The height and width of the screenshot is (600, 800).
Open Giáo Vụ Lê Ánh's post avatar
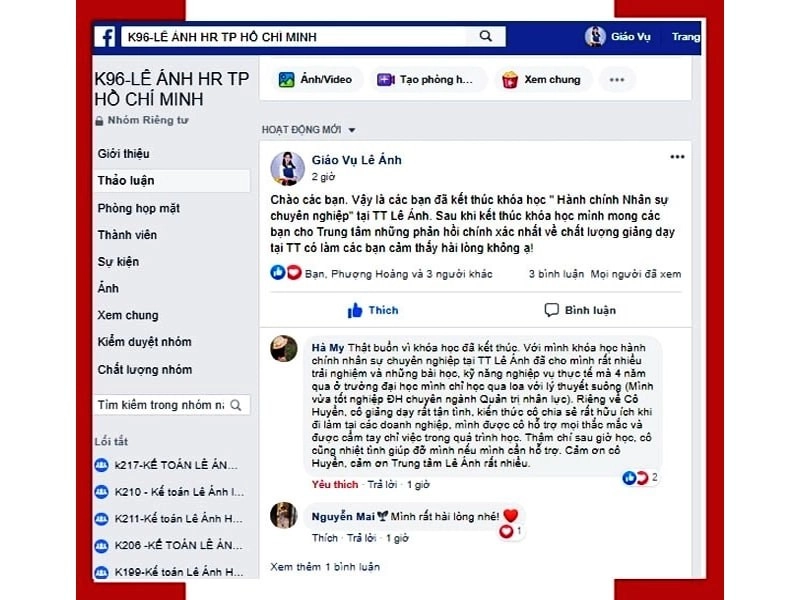[x=287, y=168]
